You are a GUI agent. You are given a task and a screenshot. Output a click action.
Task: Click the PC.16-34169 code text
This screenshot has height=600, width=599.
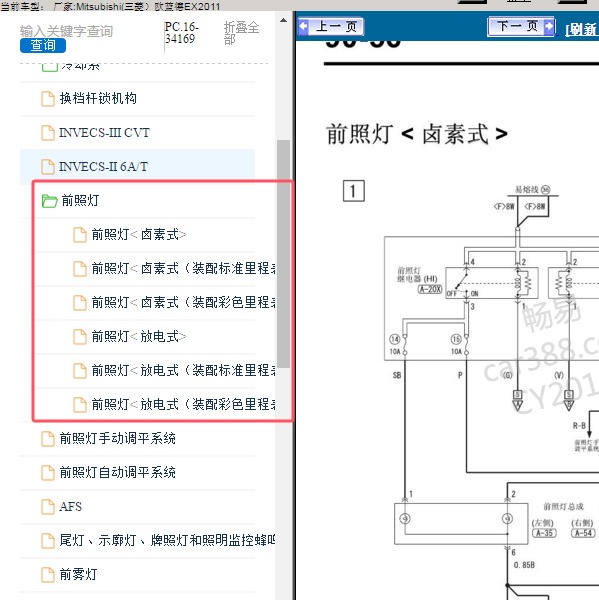[x=182, y=33]
